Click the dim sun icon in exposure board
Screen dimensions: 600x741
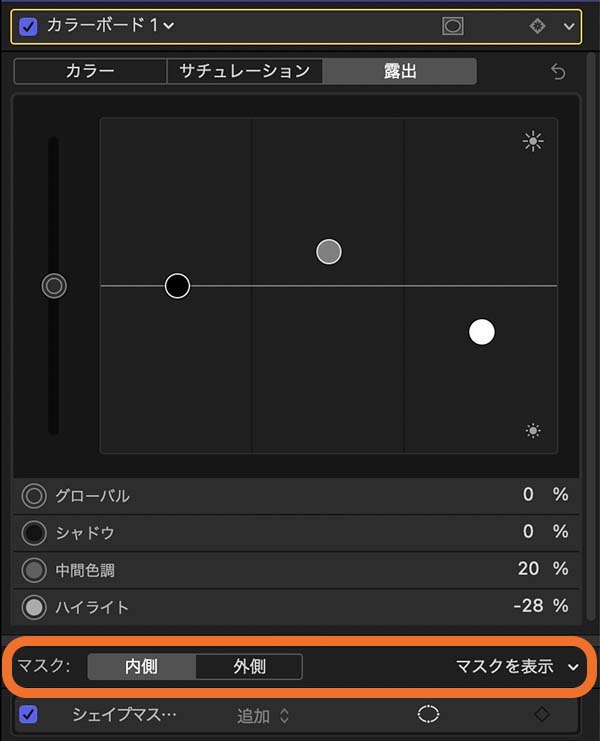point(533,431)
